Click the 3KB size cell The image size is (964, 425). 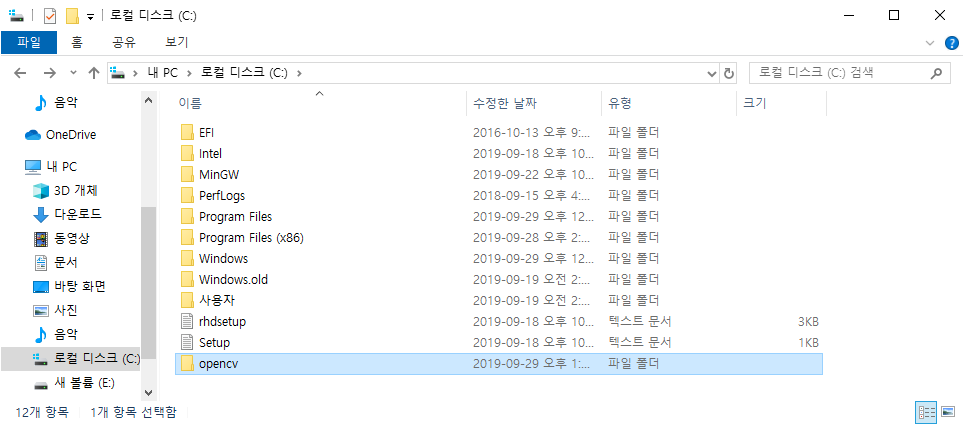pos(808,321)
